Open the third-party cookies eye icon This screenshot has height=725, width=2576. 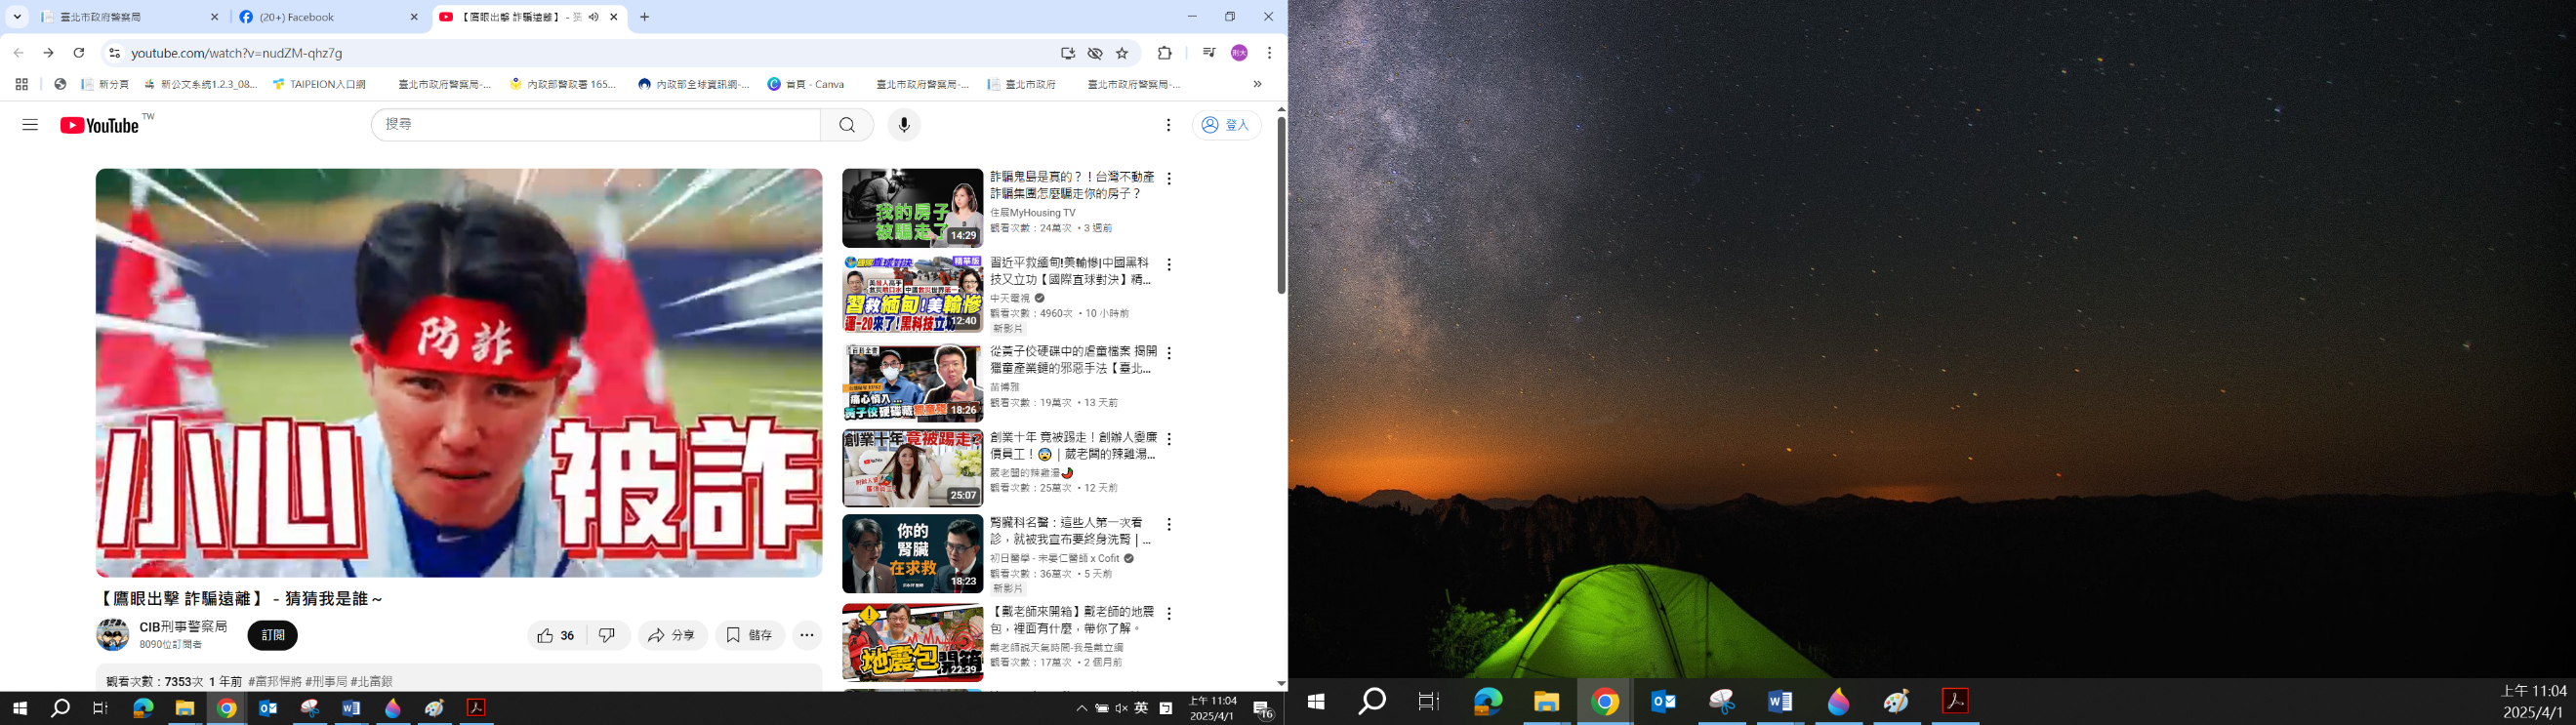tap(1095, 53)
